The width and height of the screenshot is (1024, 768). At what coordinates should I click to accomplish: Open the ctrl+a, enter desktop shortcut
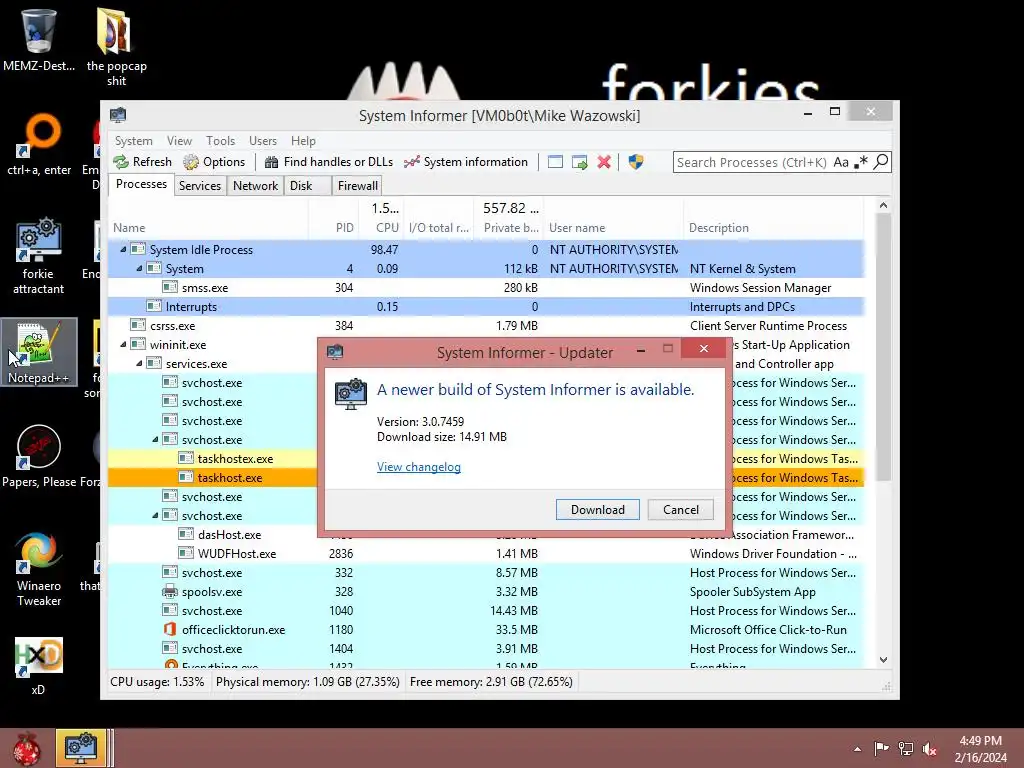point(39,145)
